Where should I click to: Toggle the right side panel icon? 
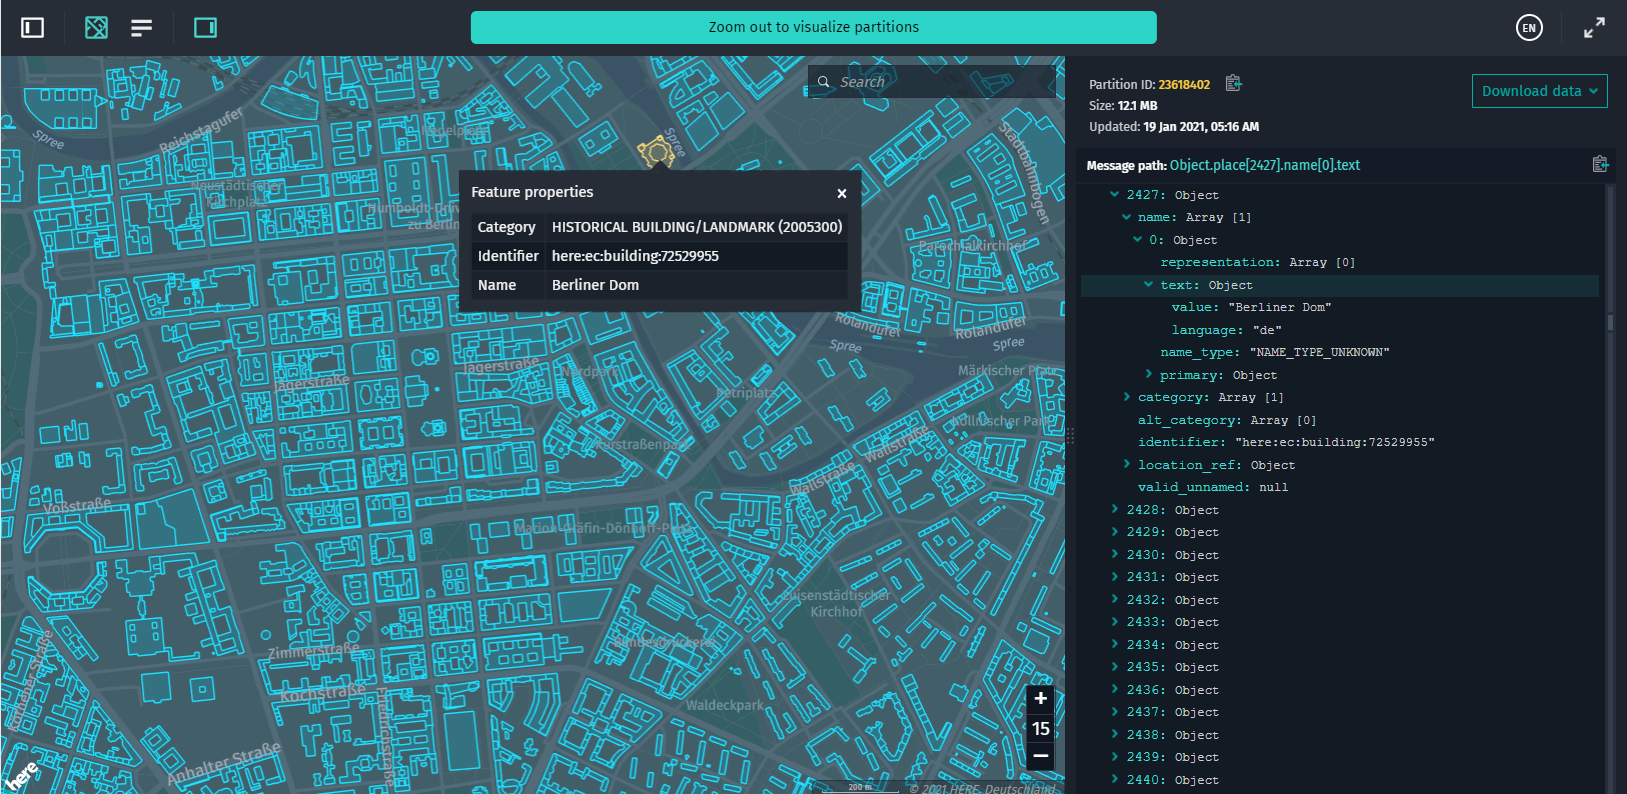pos(205,28)
